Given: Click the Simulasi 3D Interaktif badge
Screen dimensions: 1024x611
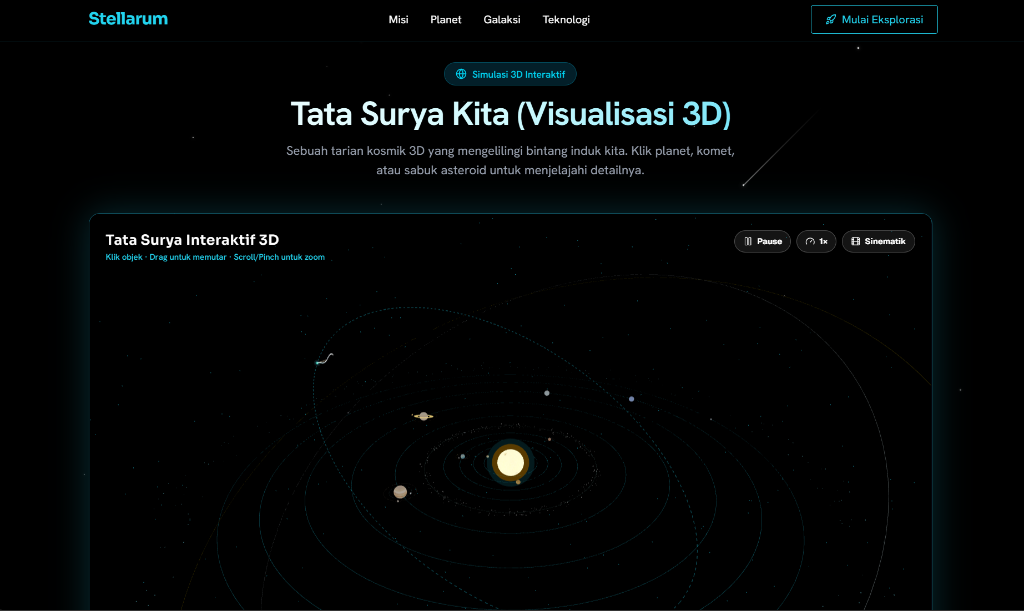Looking at the screenshot, I should click(x=510, y=74).
